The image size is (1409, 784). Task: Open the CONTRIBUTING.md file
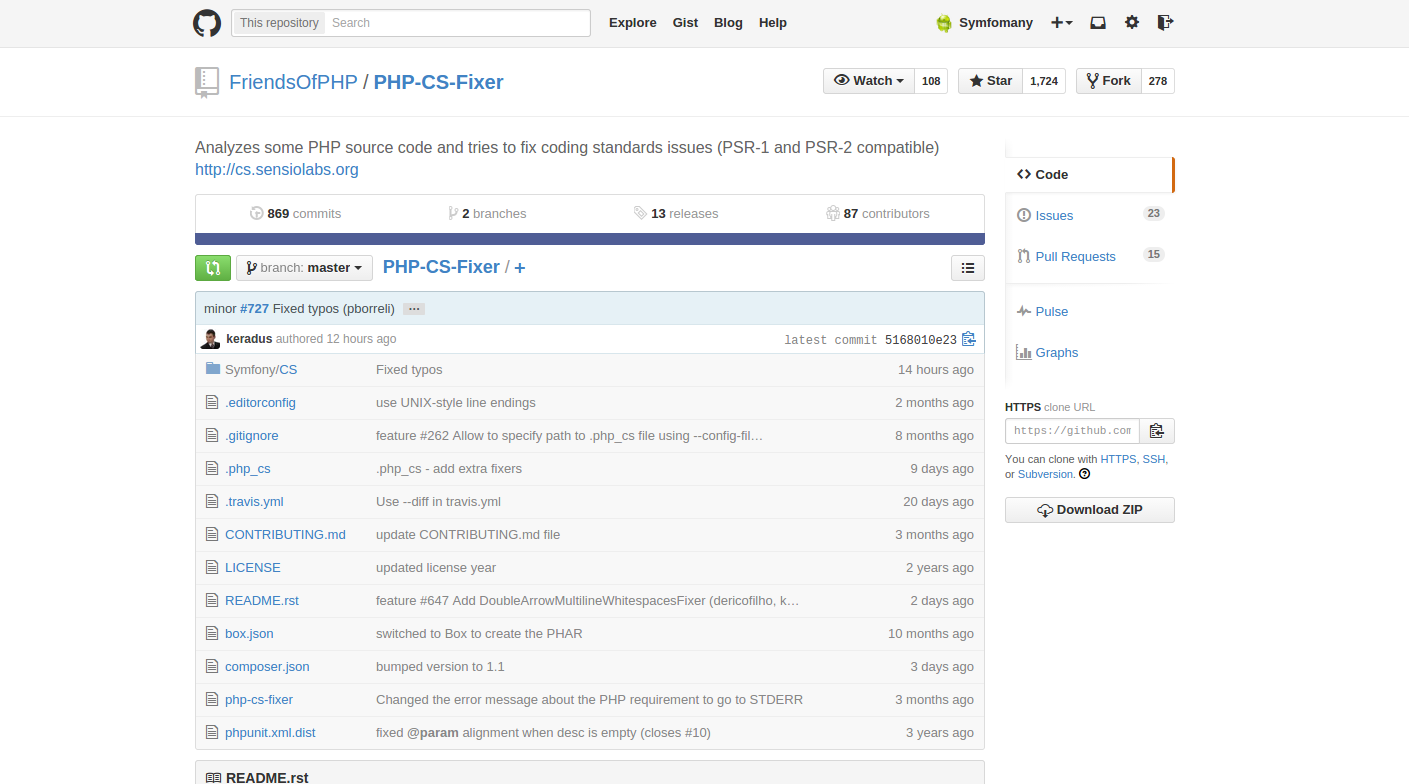[285, 534]
